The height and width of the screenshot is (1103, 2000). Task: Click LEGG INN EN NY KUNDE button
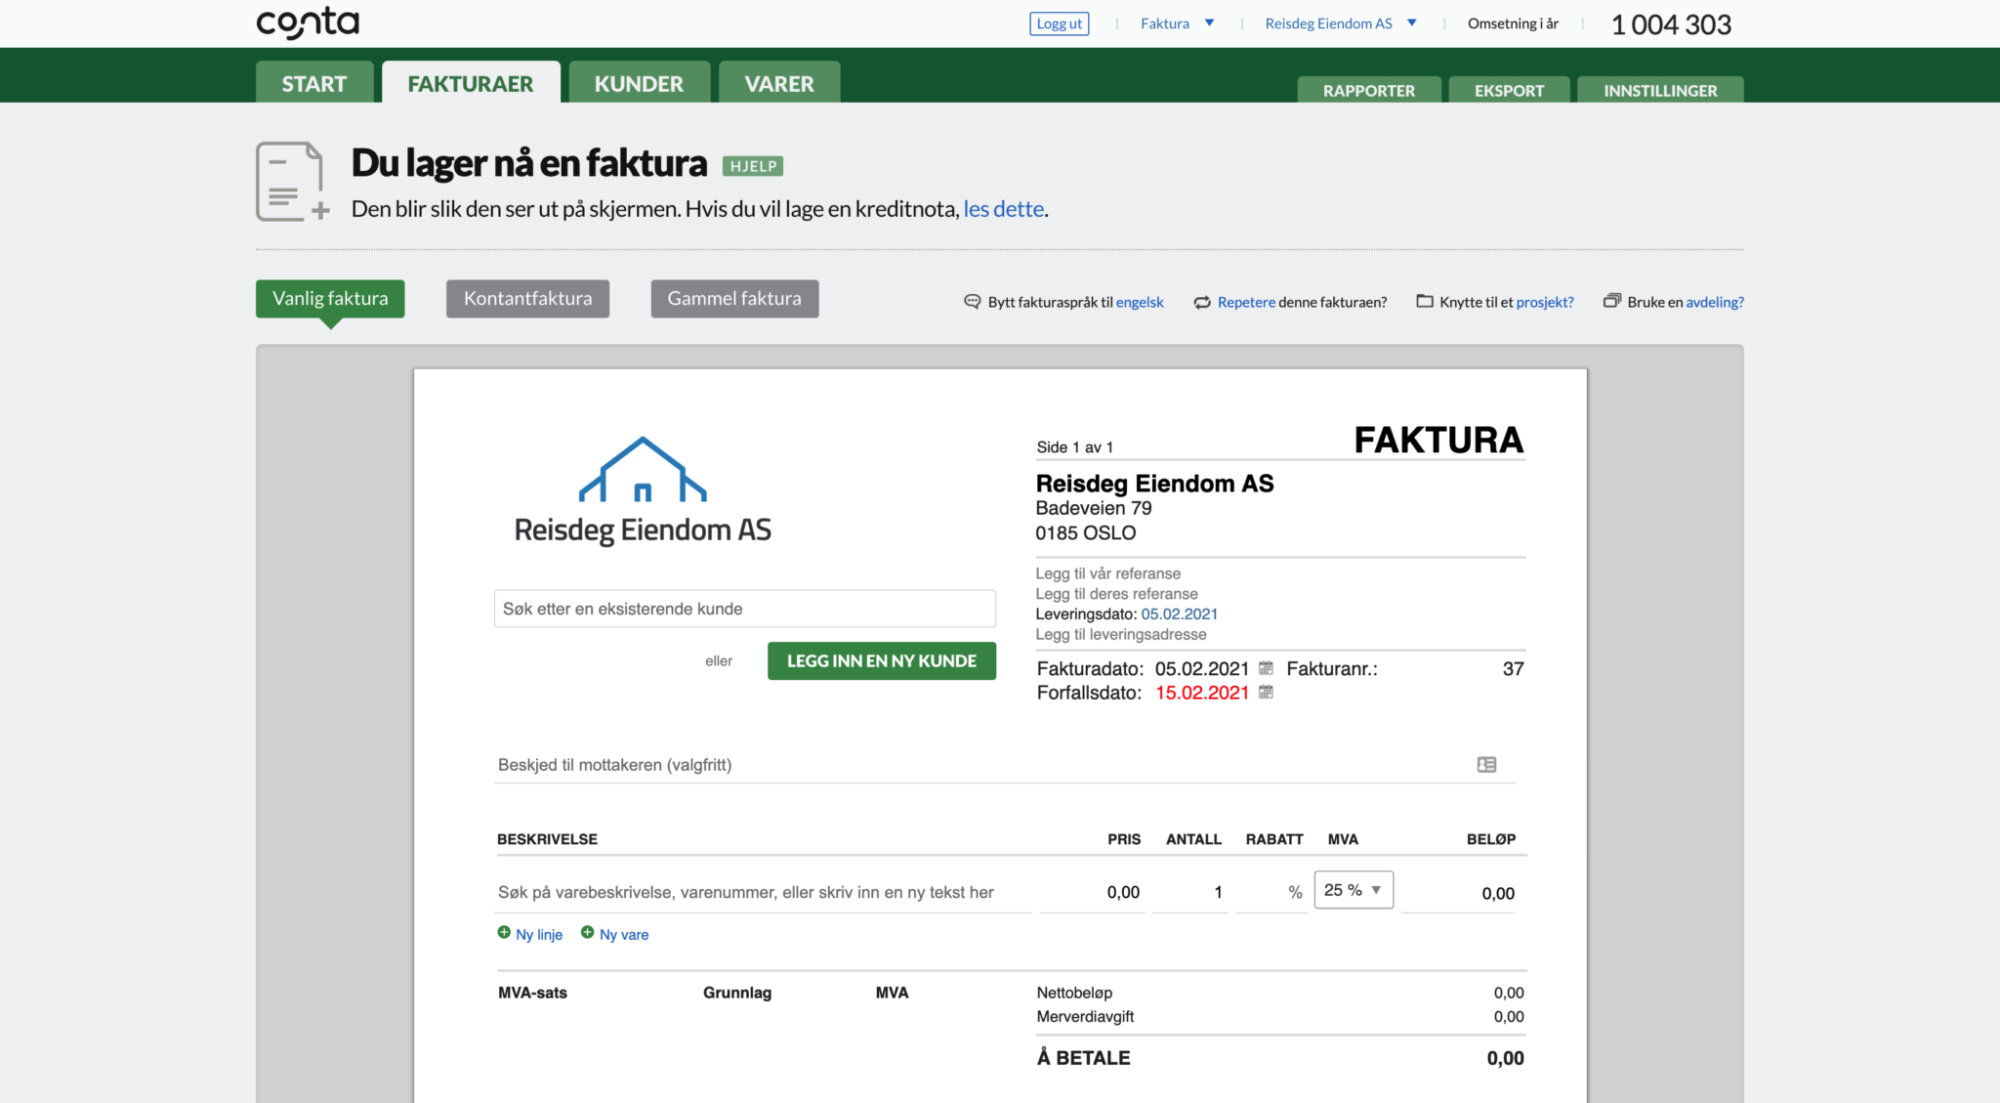click(881, 661)
